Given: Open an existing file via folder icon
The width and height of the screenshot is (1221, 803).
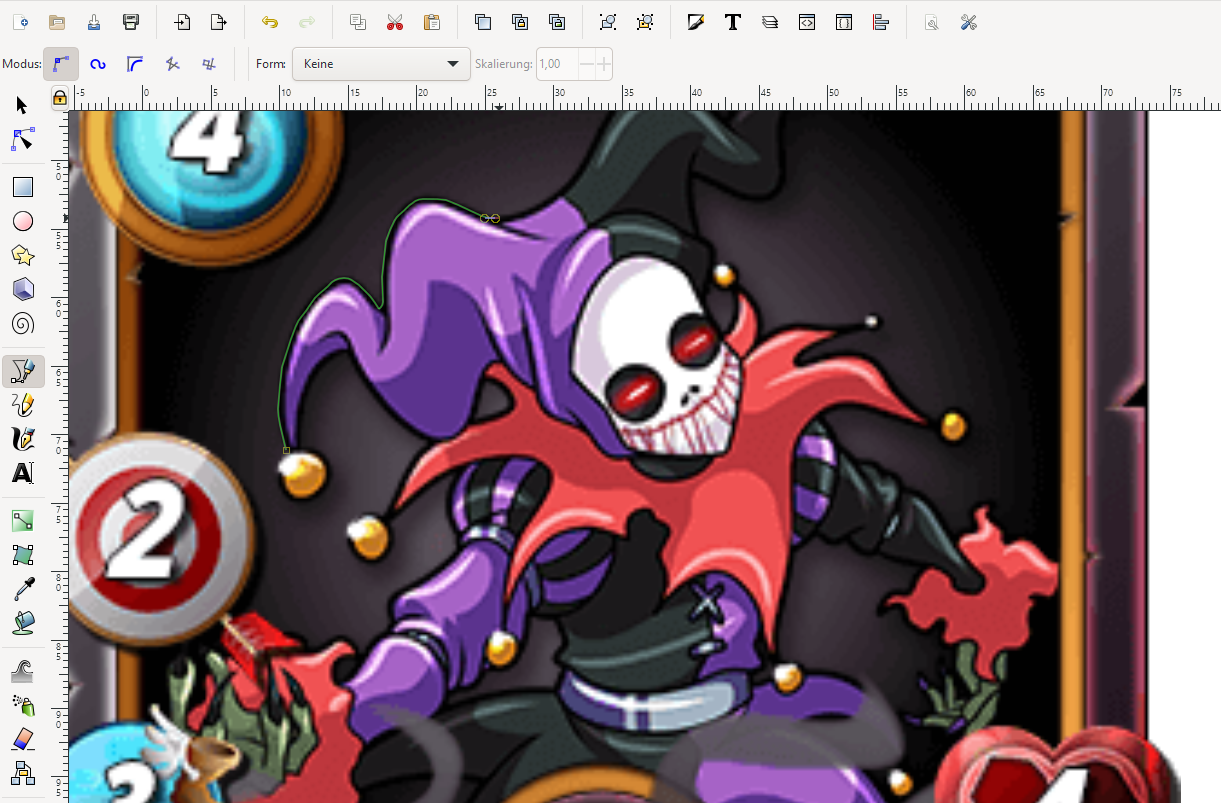Looking at the screenshot, I should coord(57,22).
